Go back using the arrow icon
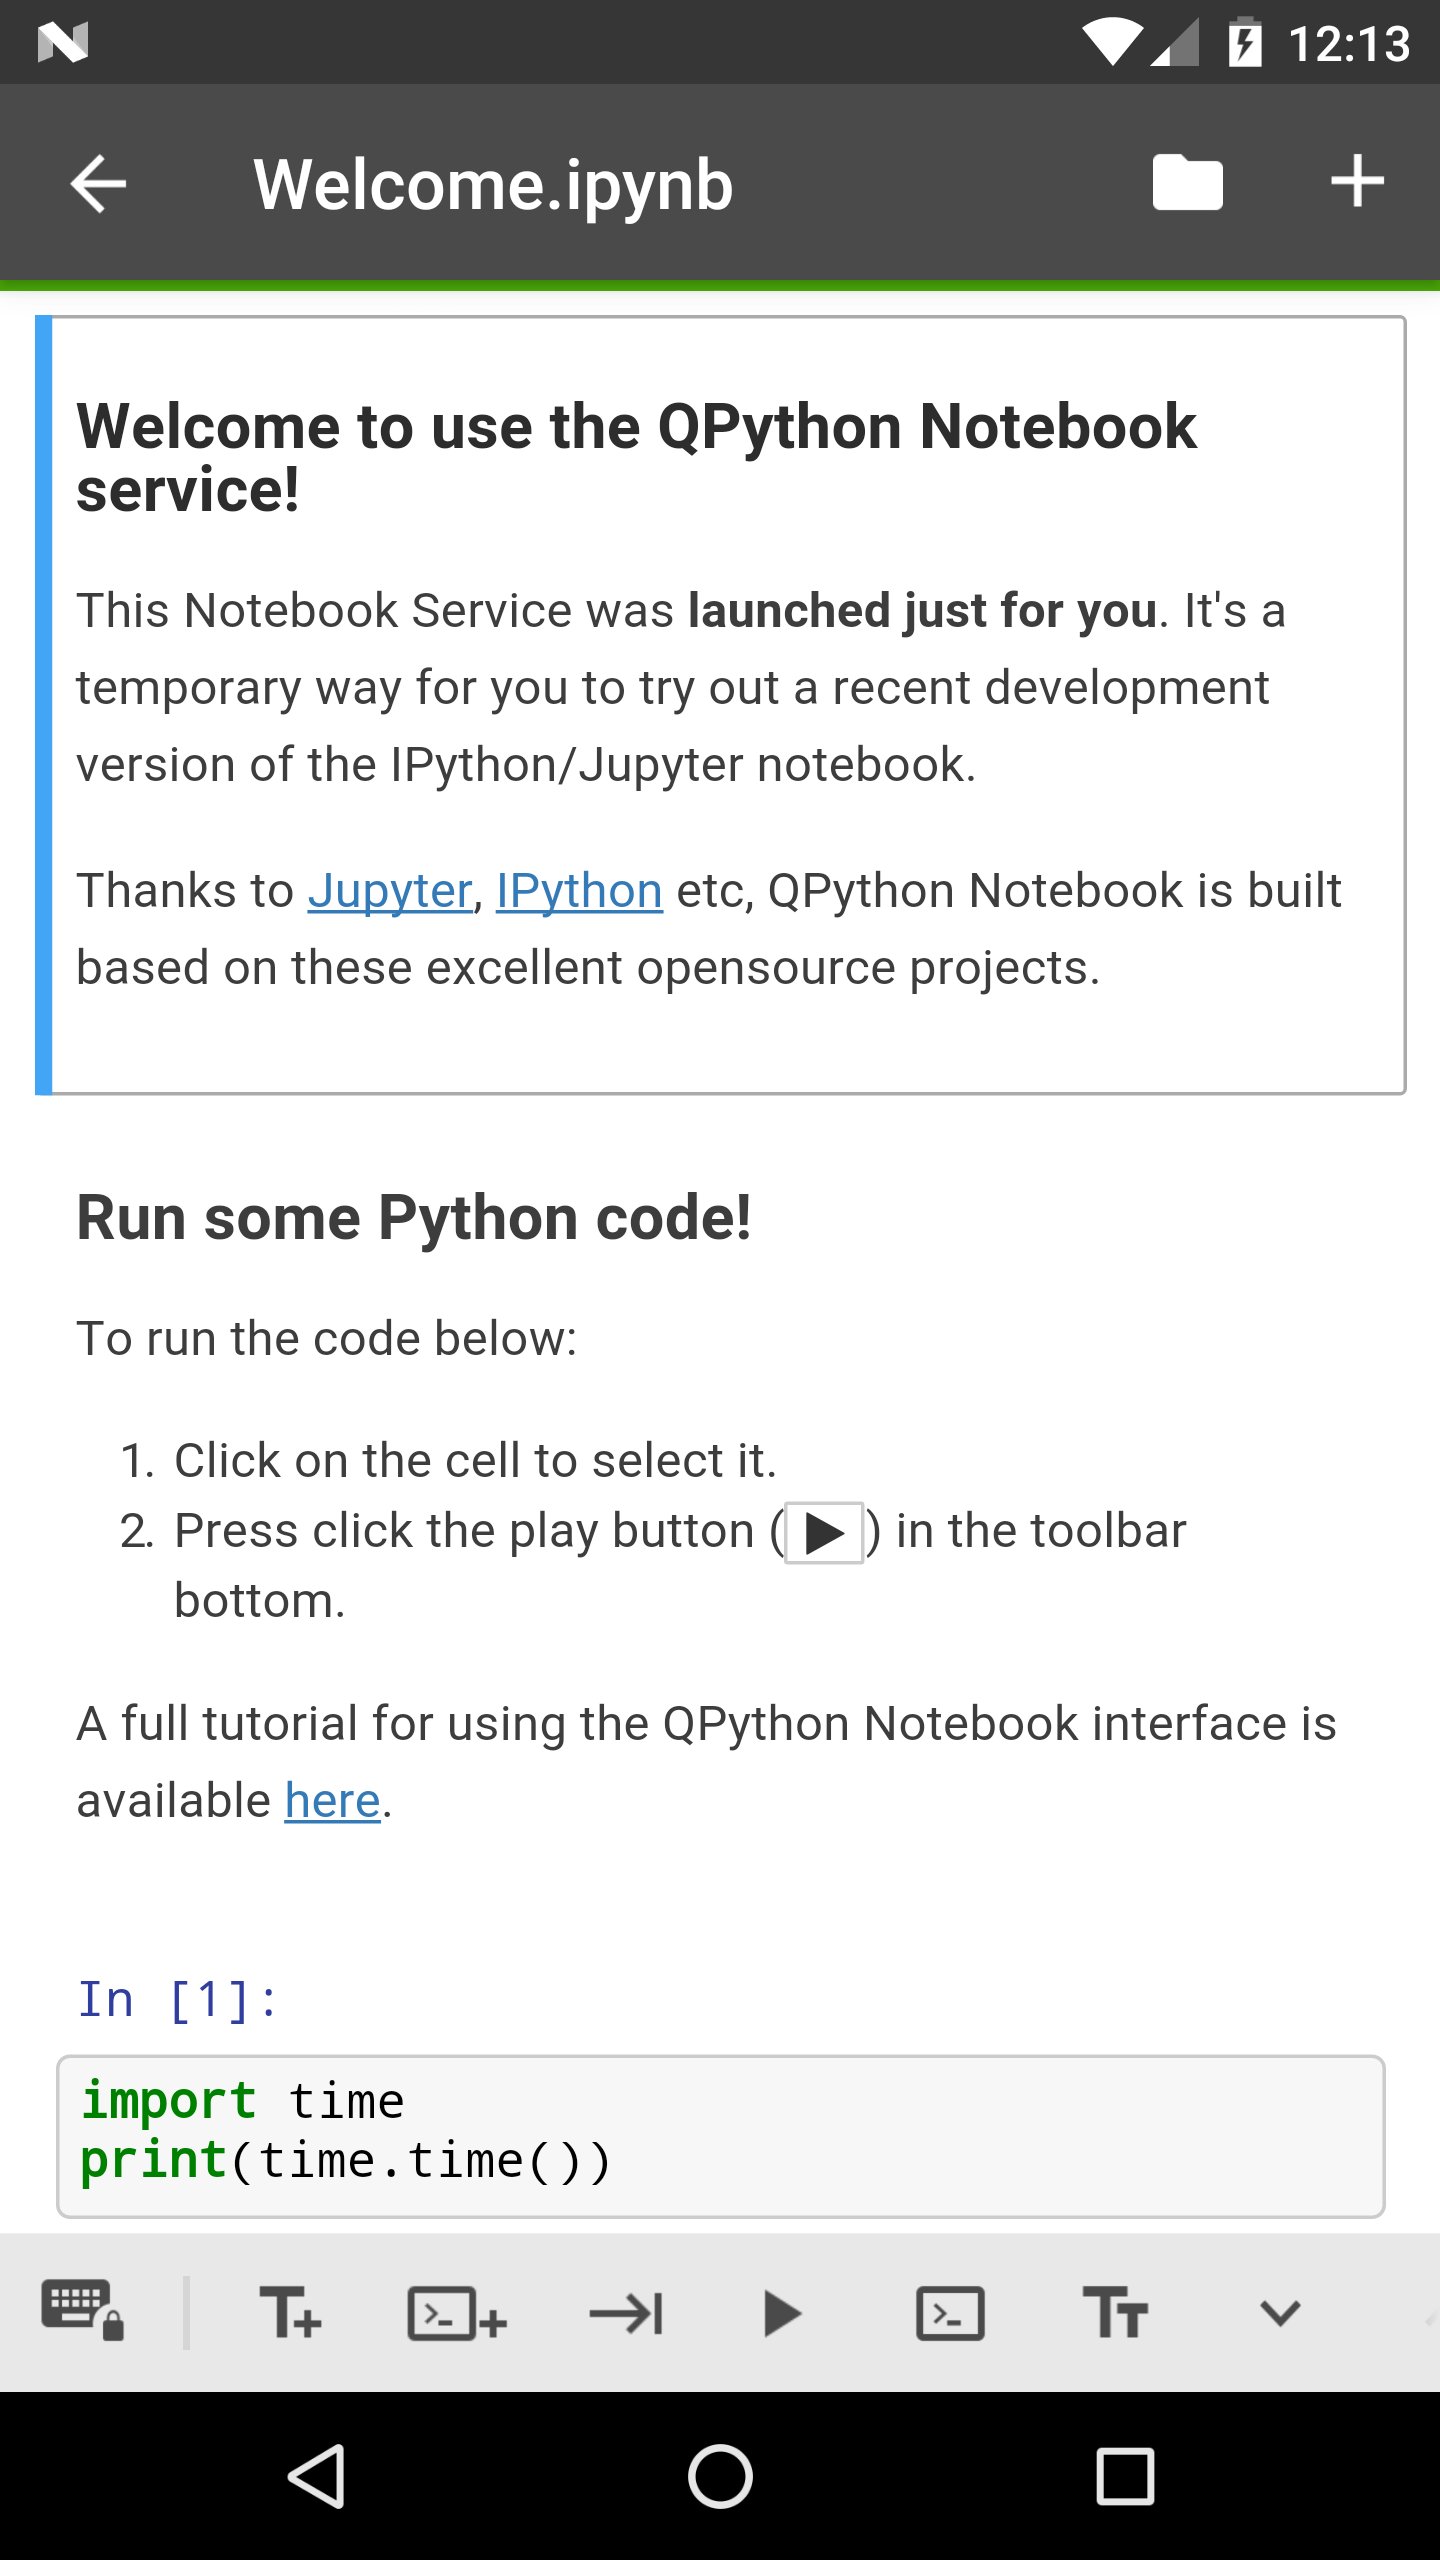 [99, 184]
